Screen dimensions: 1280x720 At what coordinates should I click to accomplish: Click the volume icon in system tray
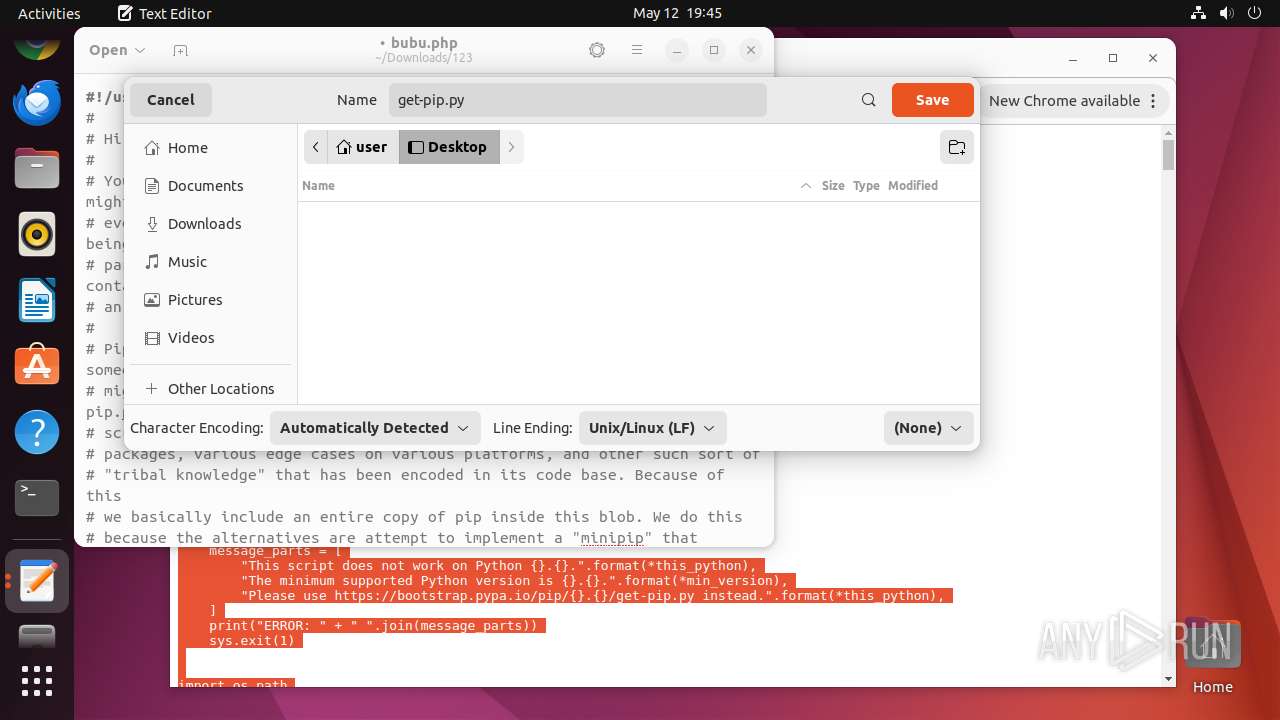[x=1226, y=13]
